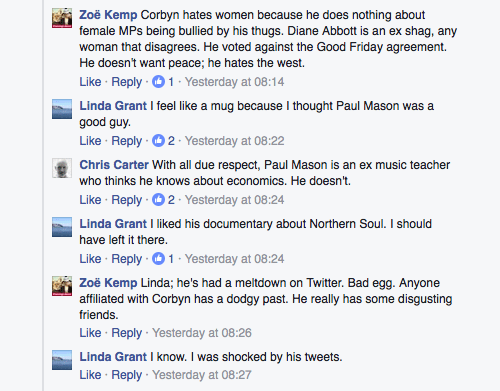Open Zoë Kemp's avatar on the meltdown comment
500x391 pixels.
(62, 286)
